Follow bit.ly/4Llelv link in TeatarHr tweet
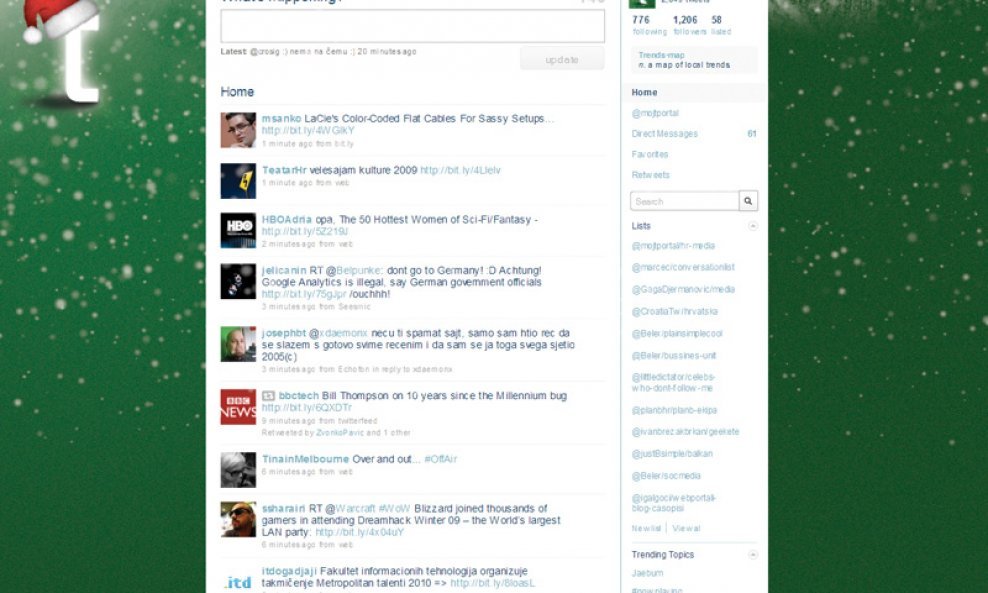This screenshot has height=593, width=988. (x=460, y=170)
